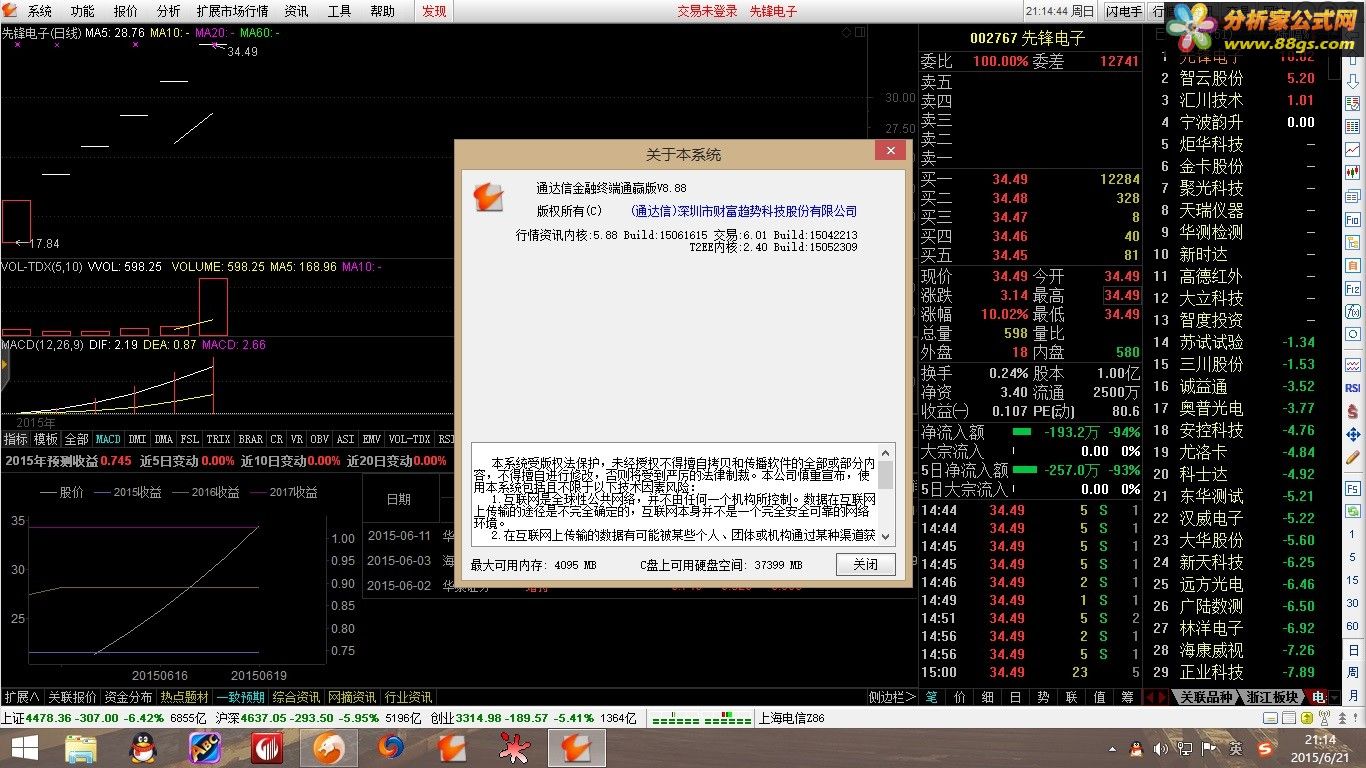Open the line trend chart icon
Image resolution: width=1366 pixels, height=768 pixels.
click(x=1352, y=149)
